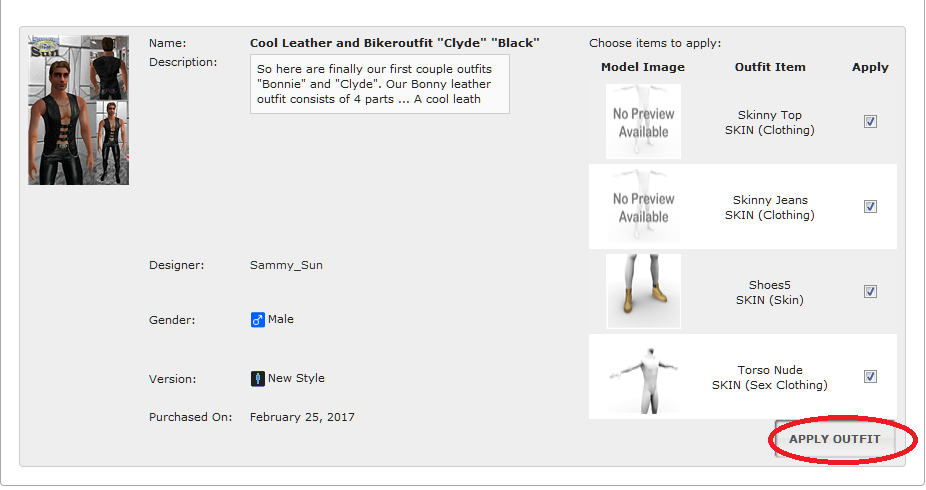Viewport: 926px width, 490px height.
Task: Uncheck the Skinny Top apply checkbox
Action: 870,122
